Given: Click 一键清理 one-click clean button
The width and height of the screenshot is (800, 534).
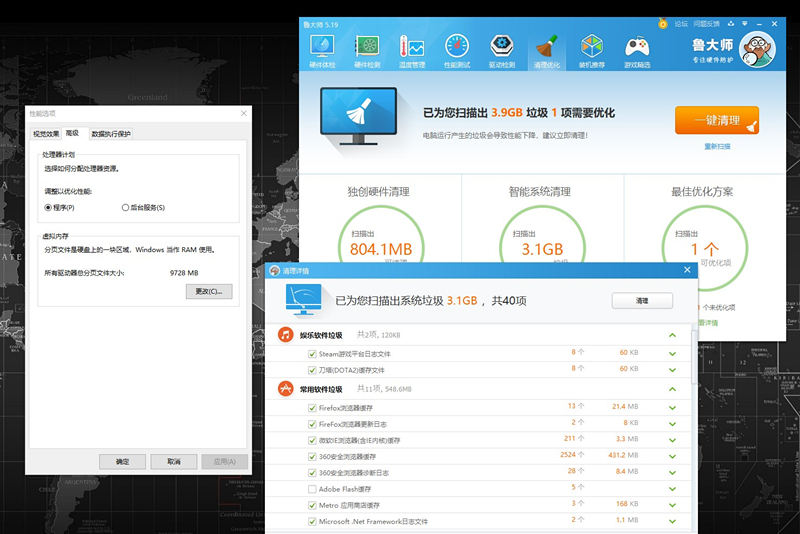Looking at the screenshot, I should click(717, 120).
